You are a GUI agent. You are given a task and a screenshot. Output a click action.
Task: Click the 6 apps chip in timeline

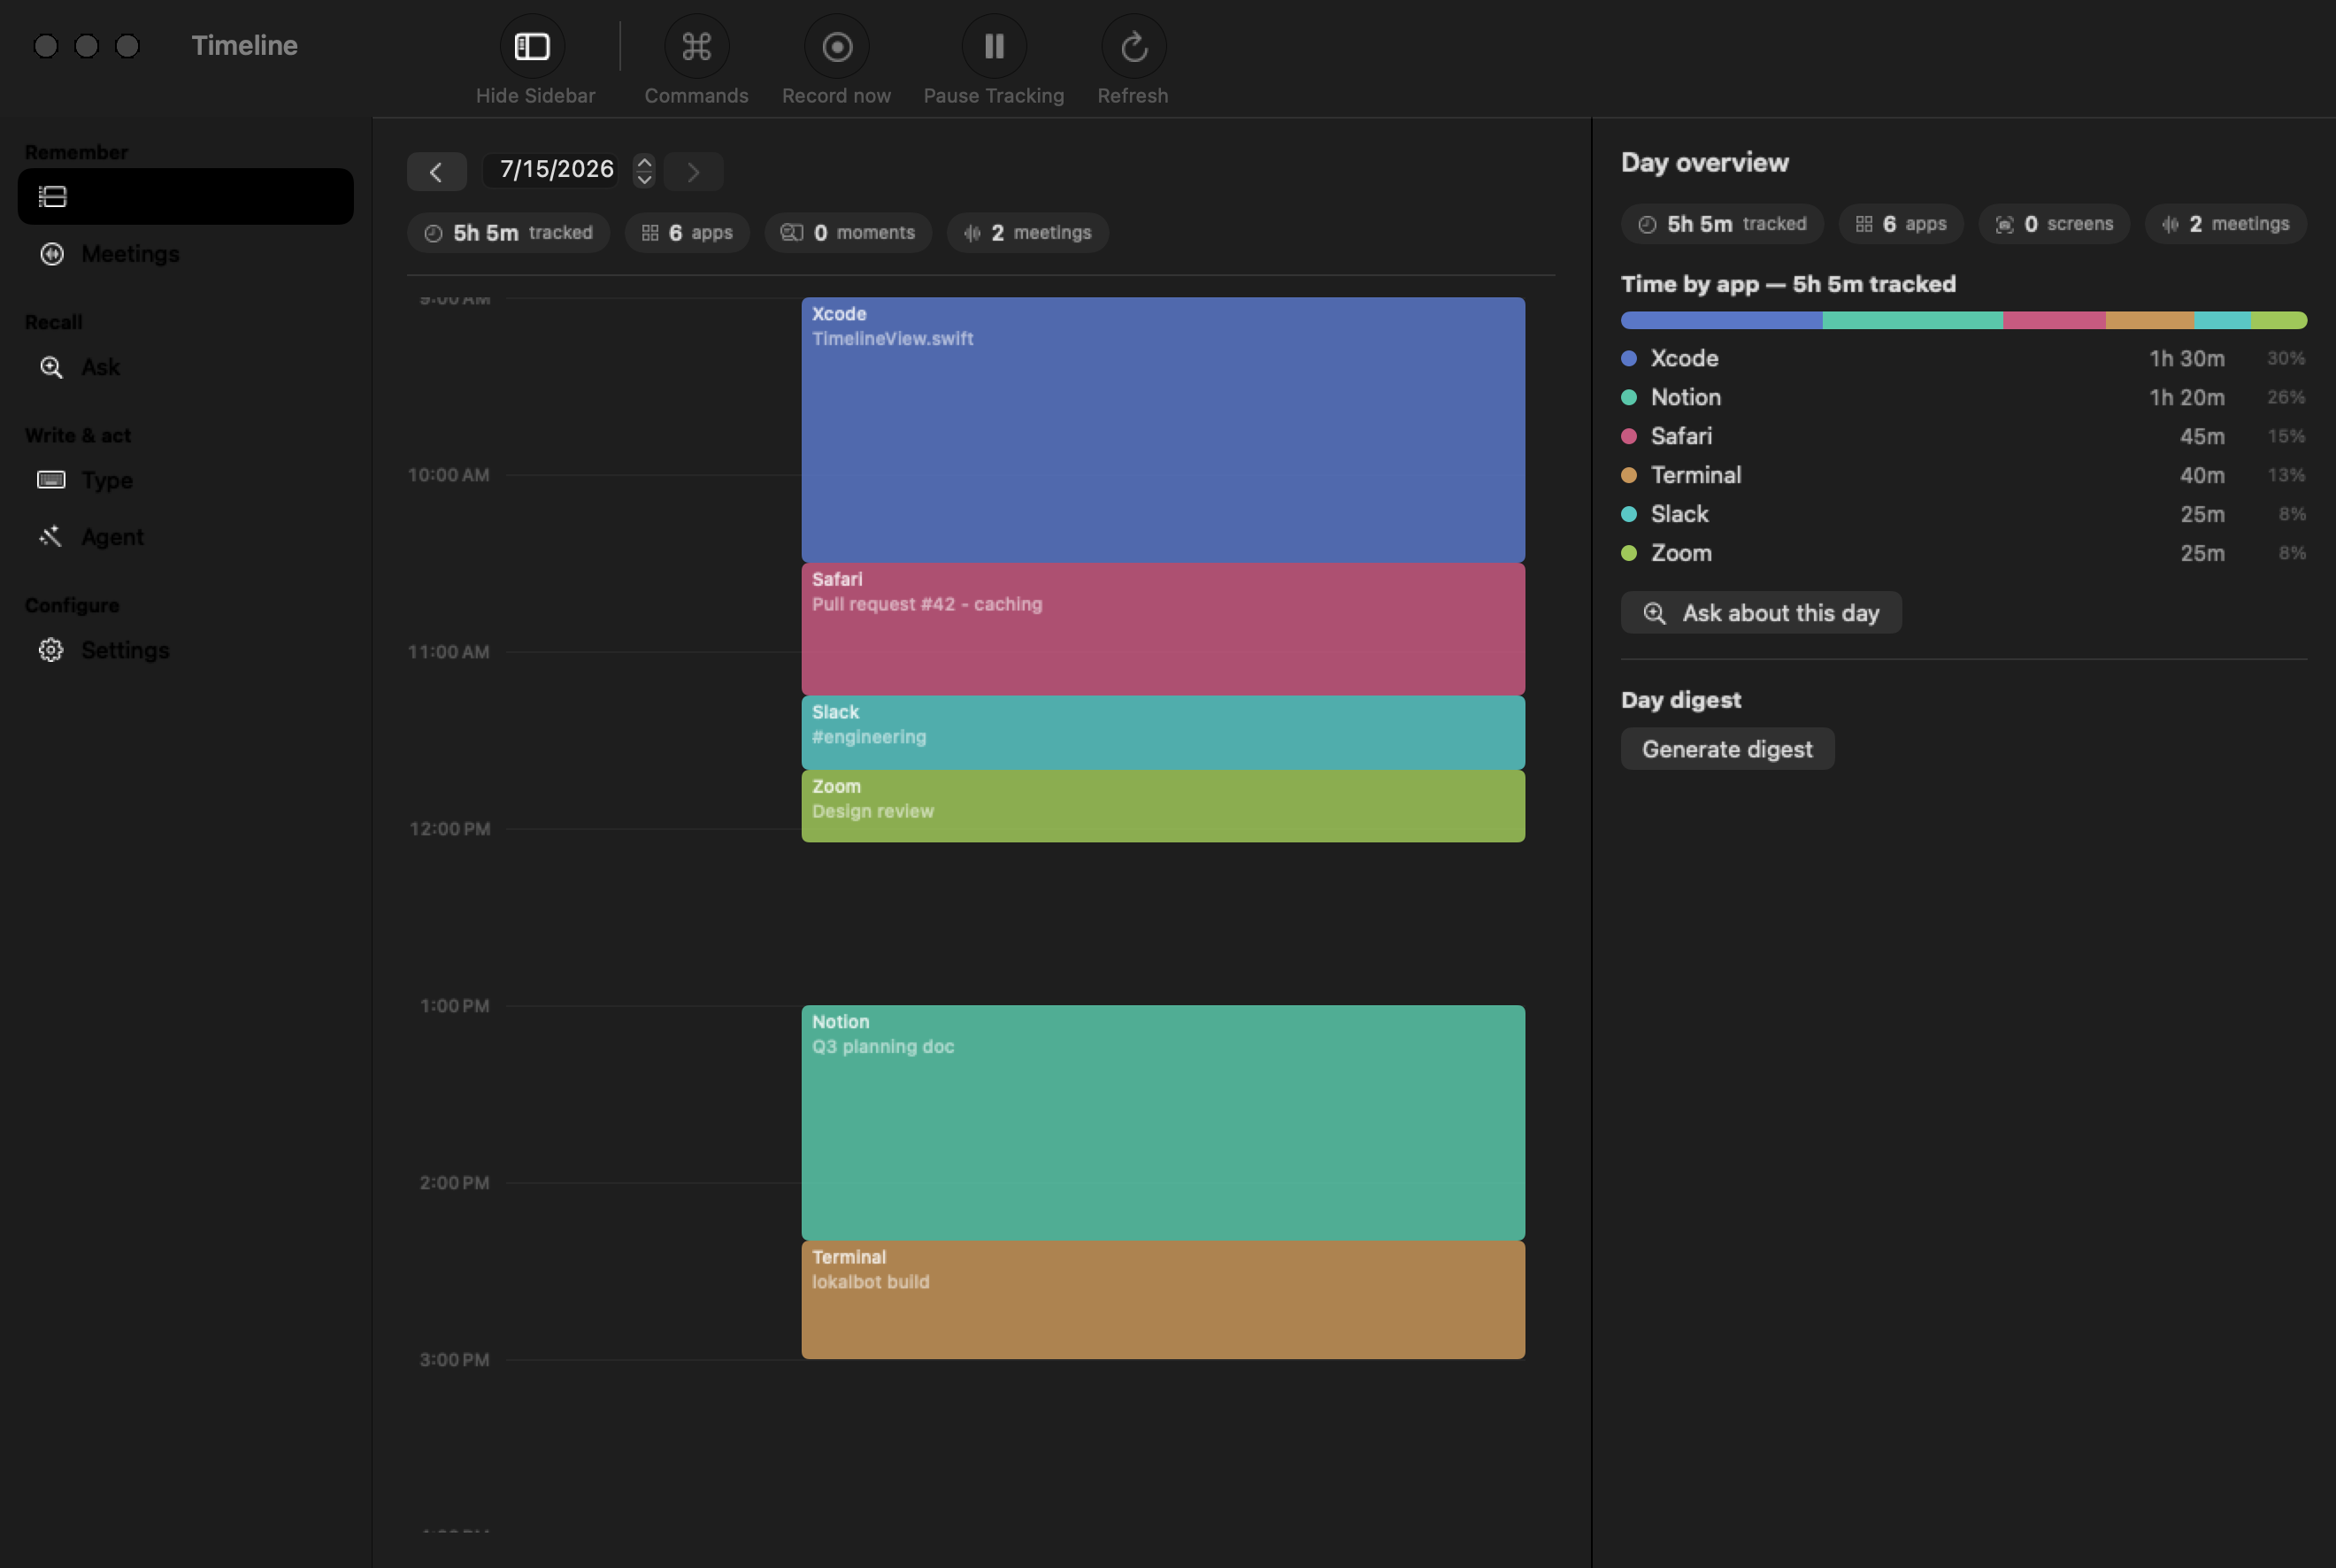tap(687, 233)
